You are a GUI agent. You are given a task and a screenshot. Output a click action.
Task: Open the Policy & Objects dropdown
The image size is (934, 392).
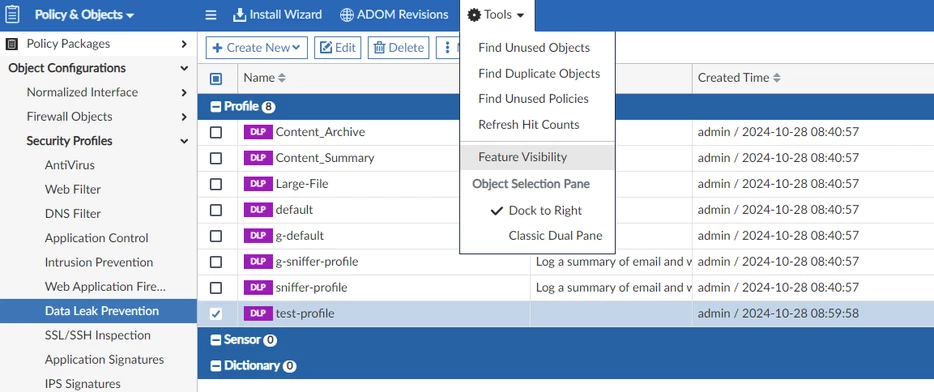(84, 15)
